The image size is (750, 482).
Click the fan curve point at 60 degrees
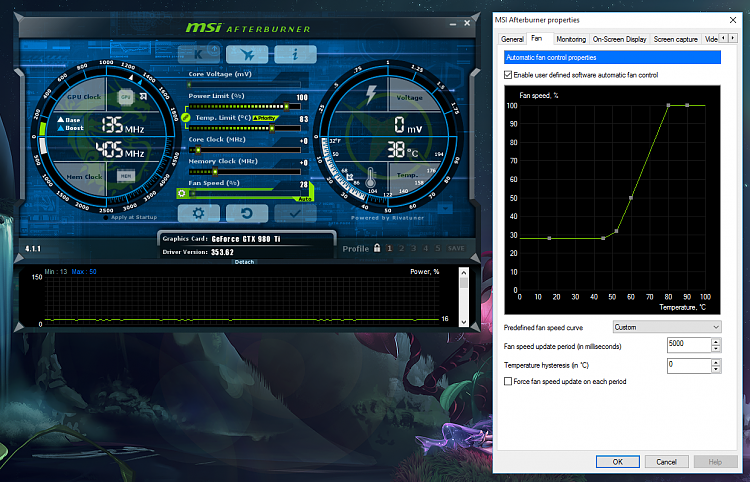631,197
